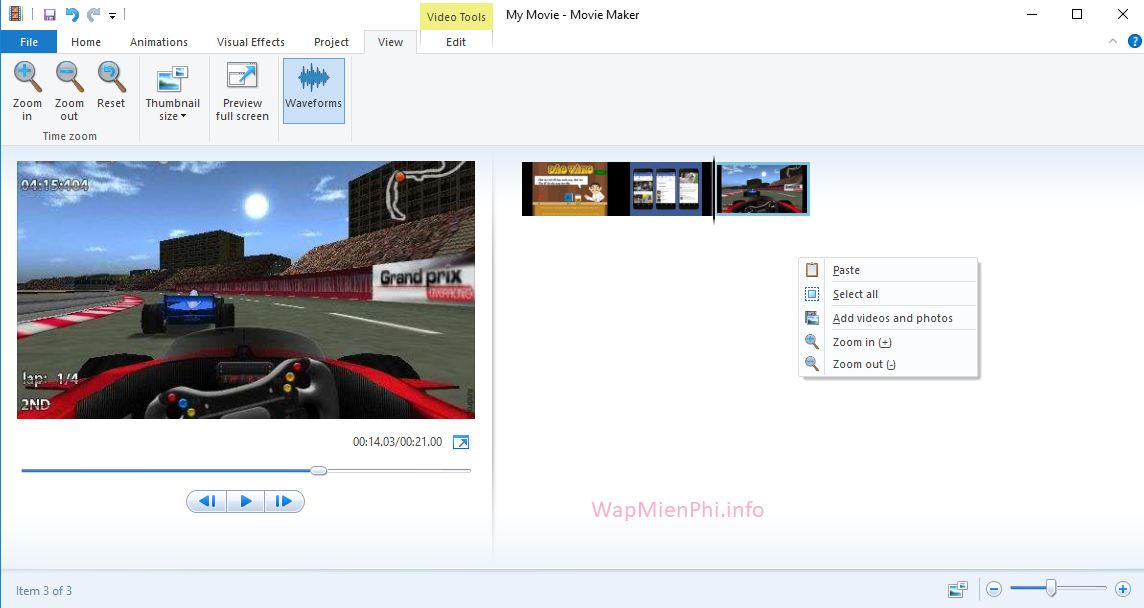Viewport: 1144px width, 608px height.
Task: Expand the Quick Access Toolbar customize arrow
Action: (112, 15)
